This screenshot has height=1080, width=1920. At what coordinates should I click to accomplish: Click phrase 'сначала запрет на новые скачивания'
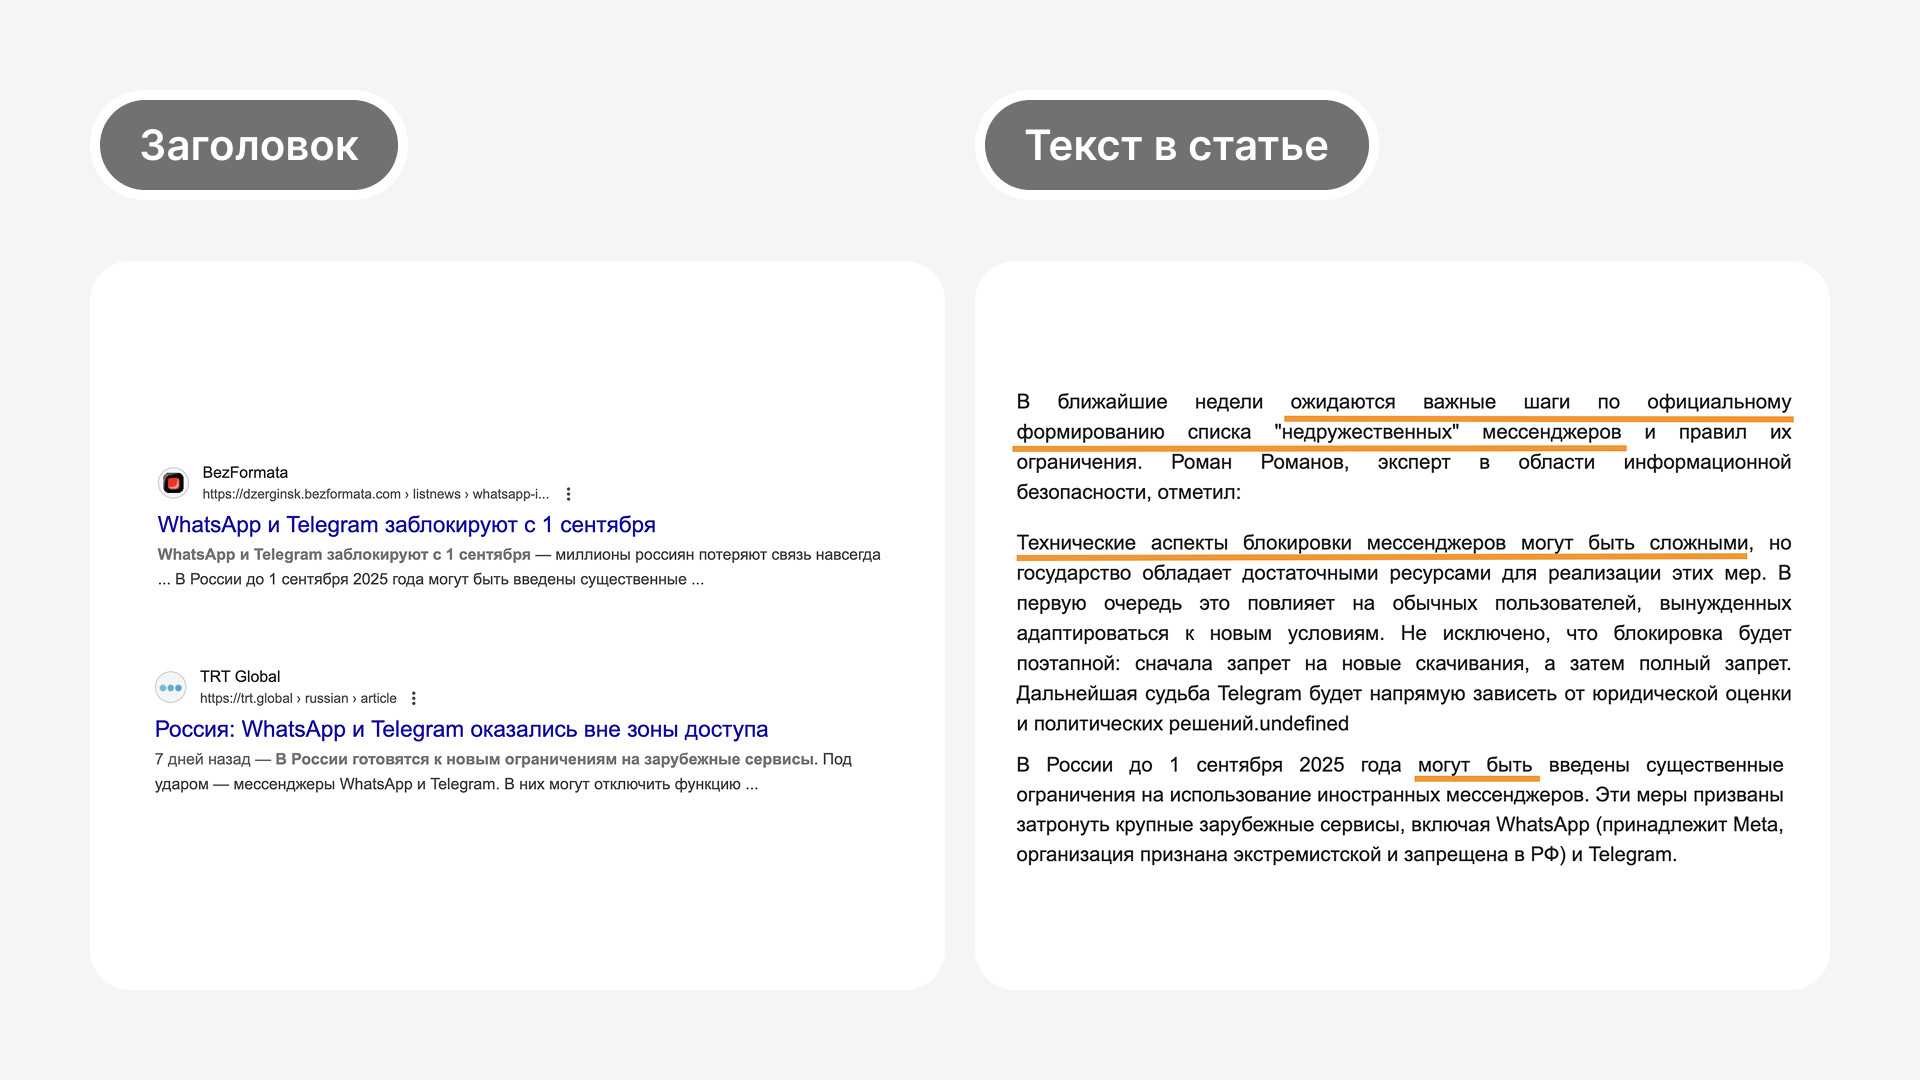[1331, 663]
